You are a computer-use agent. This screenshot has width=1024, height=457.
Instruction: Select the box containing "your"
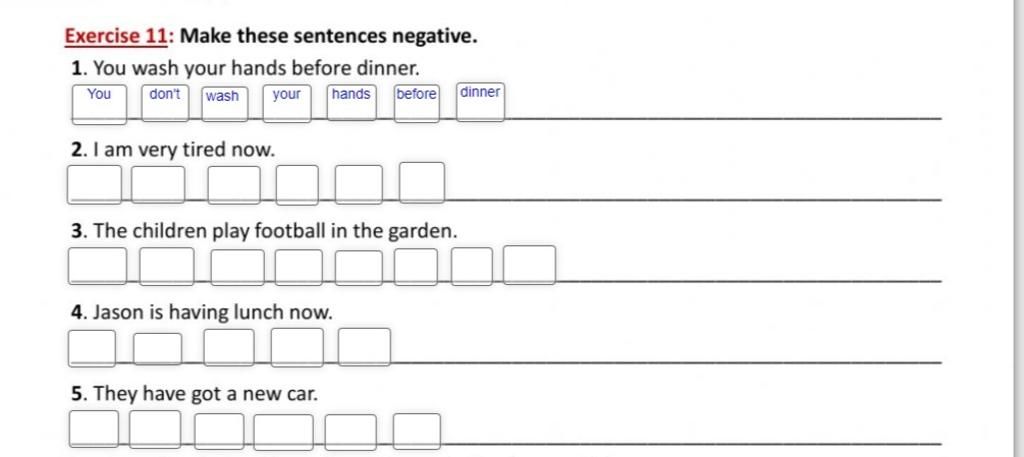(x=287, y=103)
